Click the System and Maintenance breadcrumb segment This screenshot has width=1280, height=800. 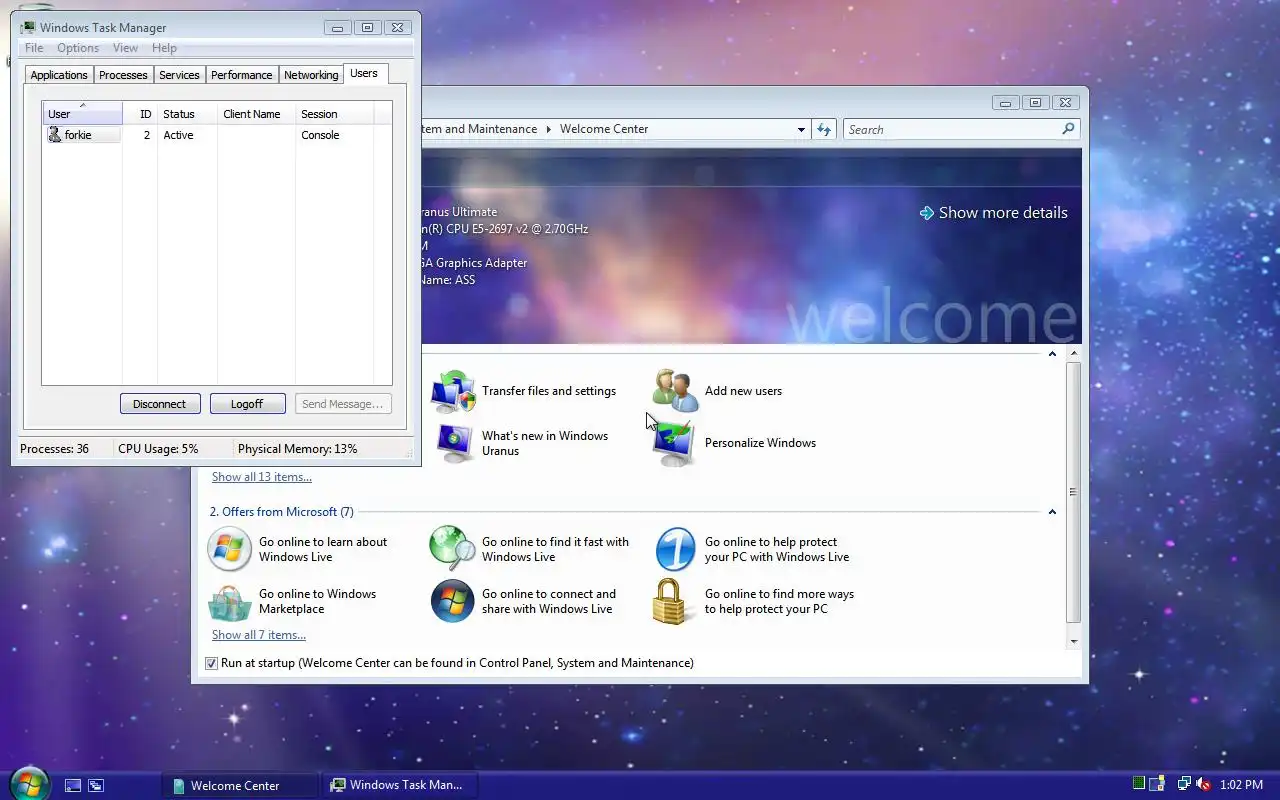coord(479,129)
